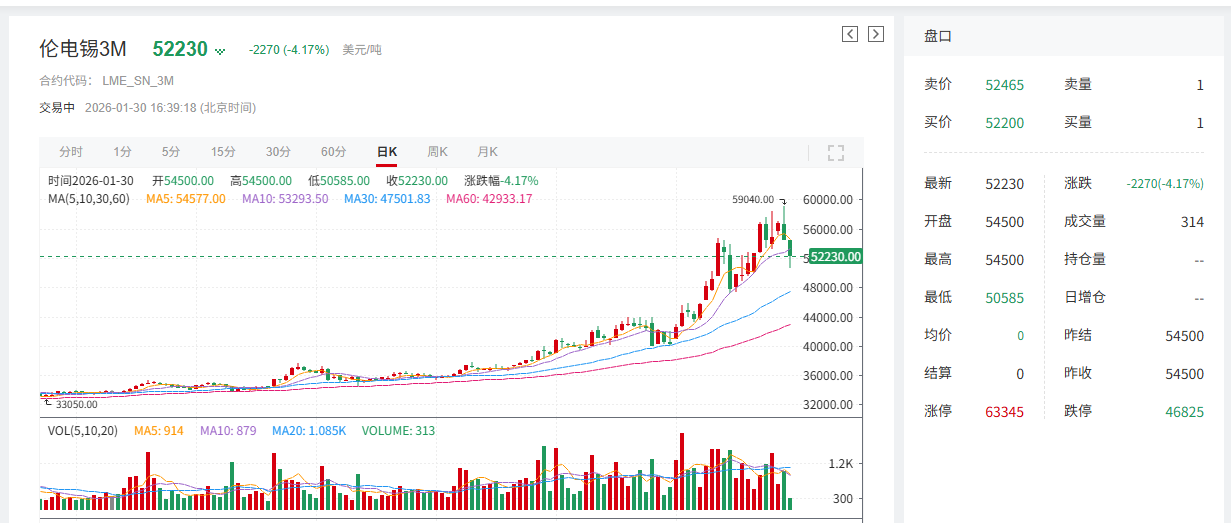Click the small down-arrow indicator beside price
Screen dimensions: 1231x523
(x=220, y=51)
